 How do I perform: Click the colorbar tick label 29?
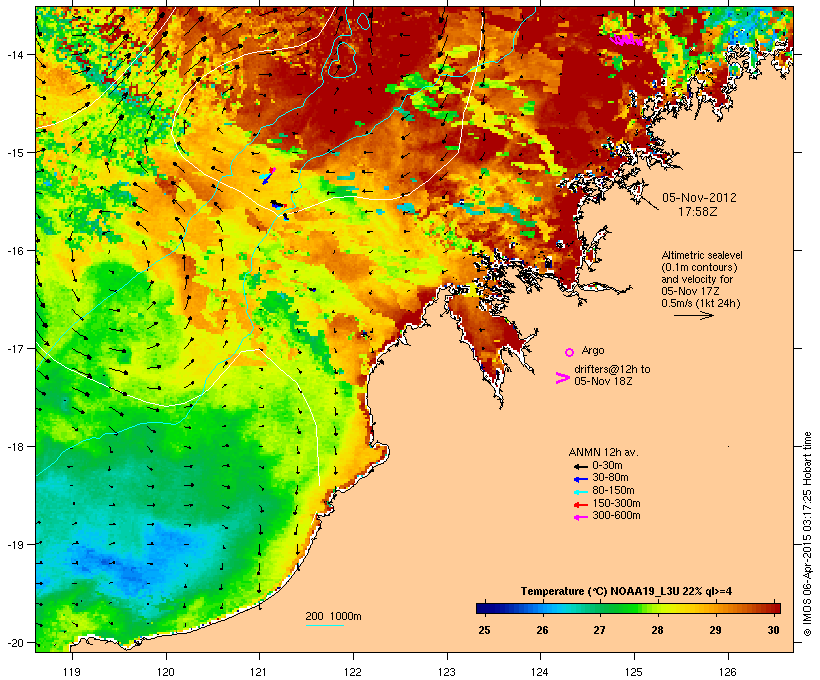coord(715,630)
